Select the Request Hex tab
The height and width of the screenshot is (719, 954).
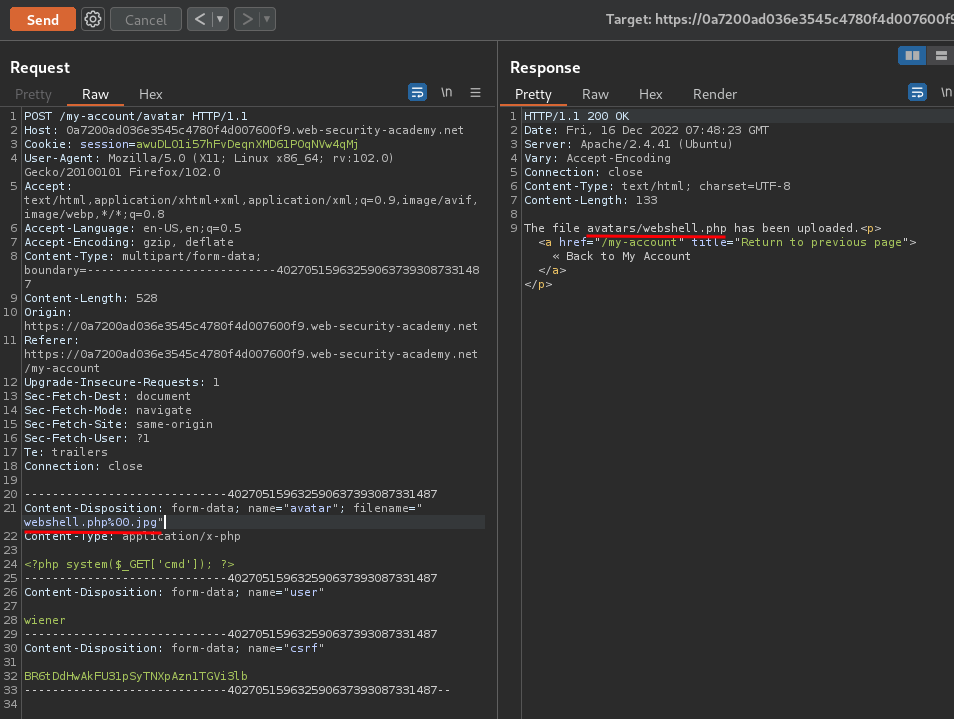151,94
